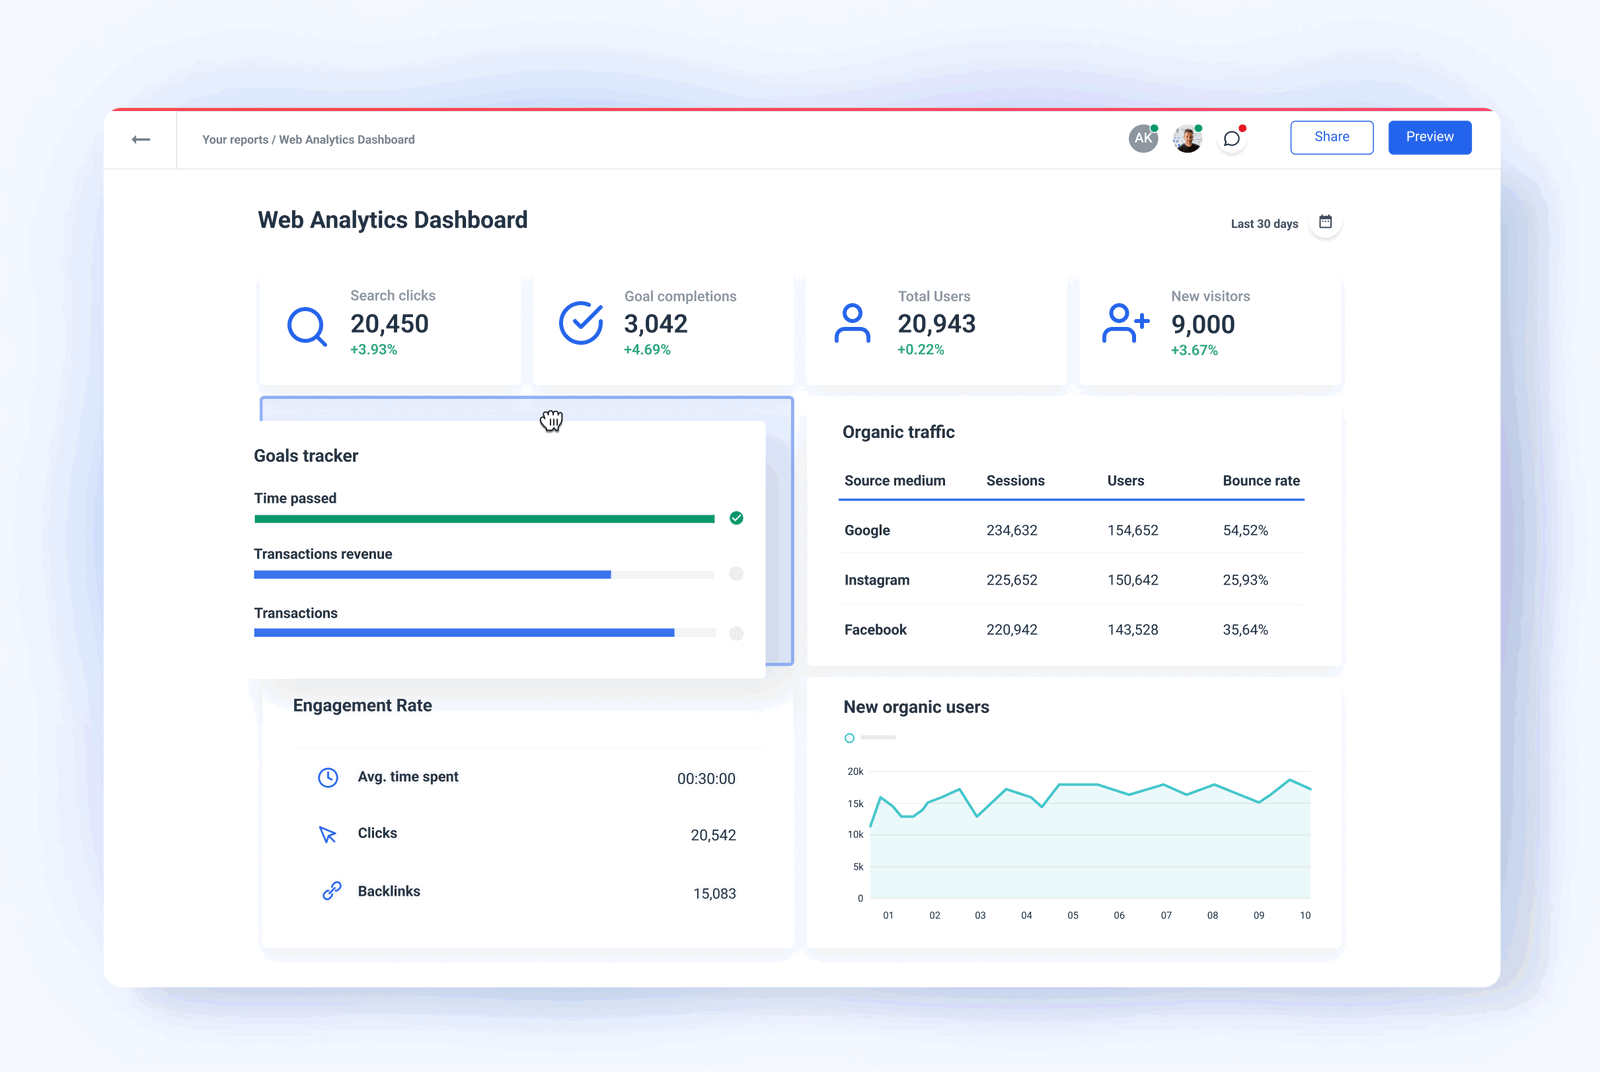Click the clock icon beside Avg. time spent
1600x1072 pixels.
point(328,777)
